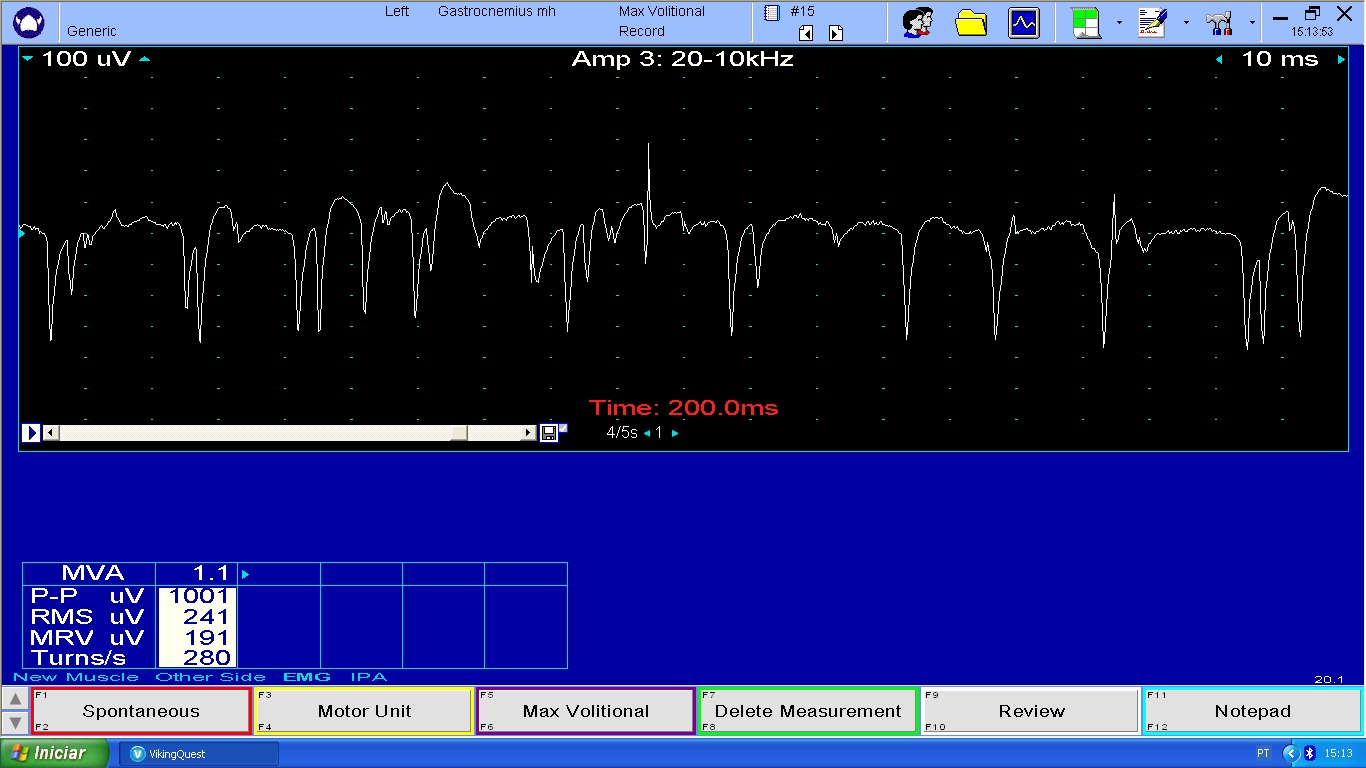Click the floppy disk save icon

pos(548,433)
